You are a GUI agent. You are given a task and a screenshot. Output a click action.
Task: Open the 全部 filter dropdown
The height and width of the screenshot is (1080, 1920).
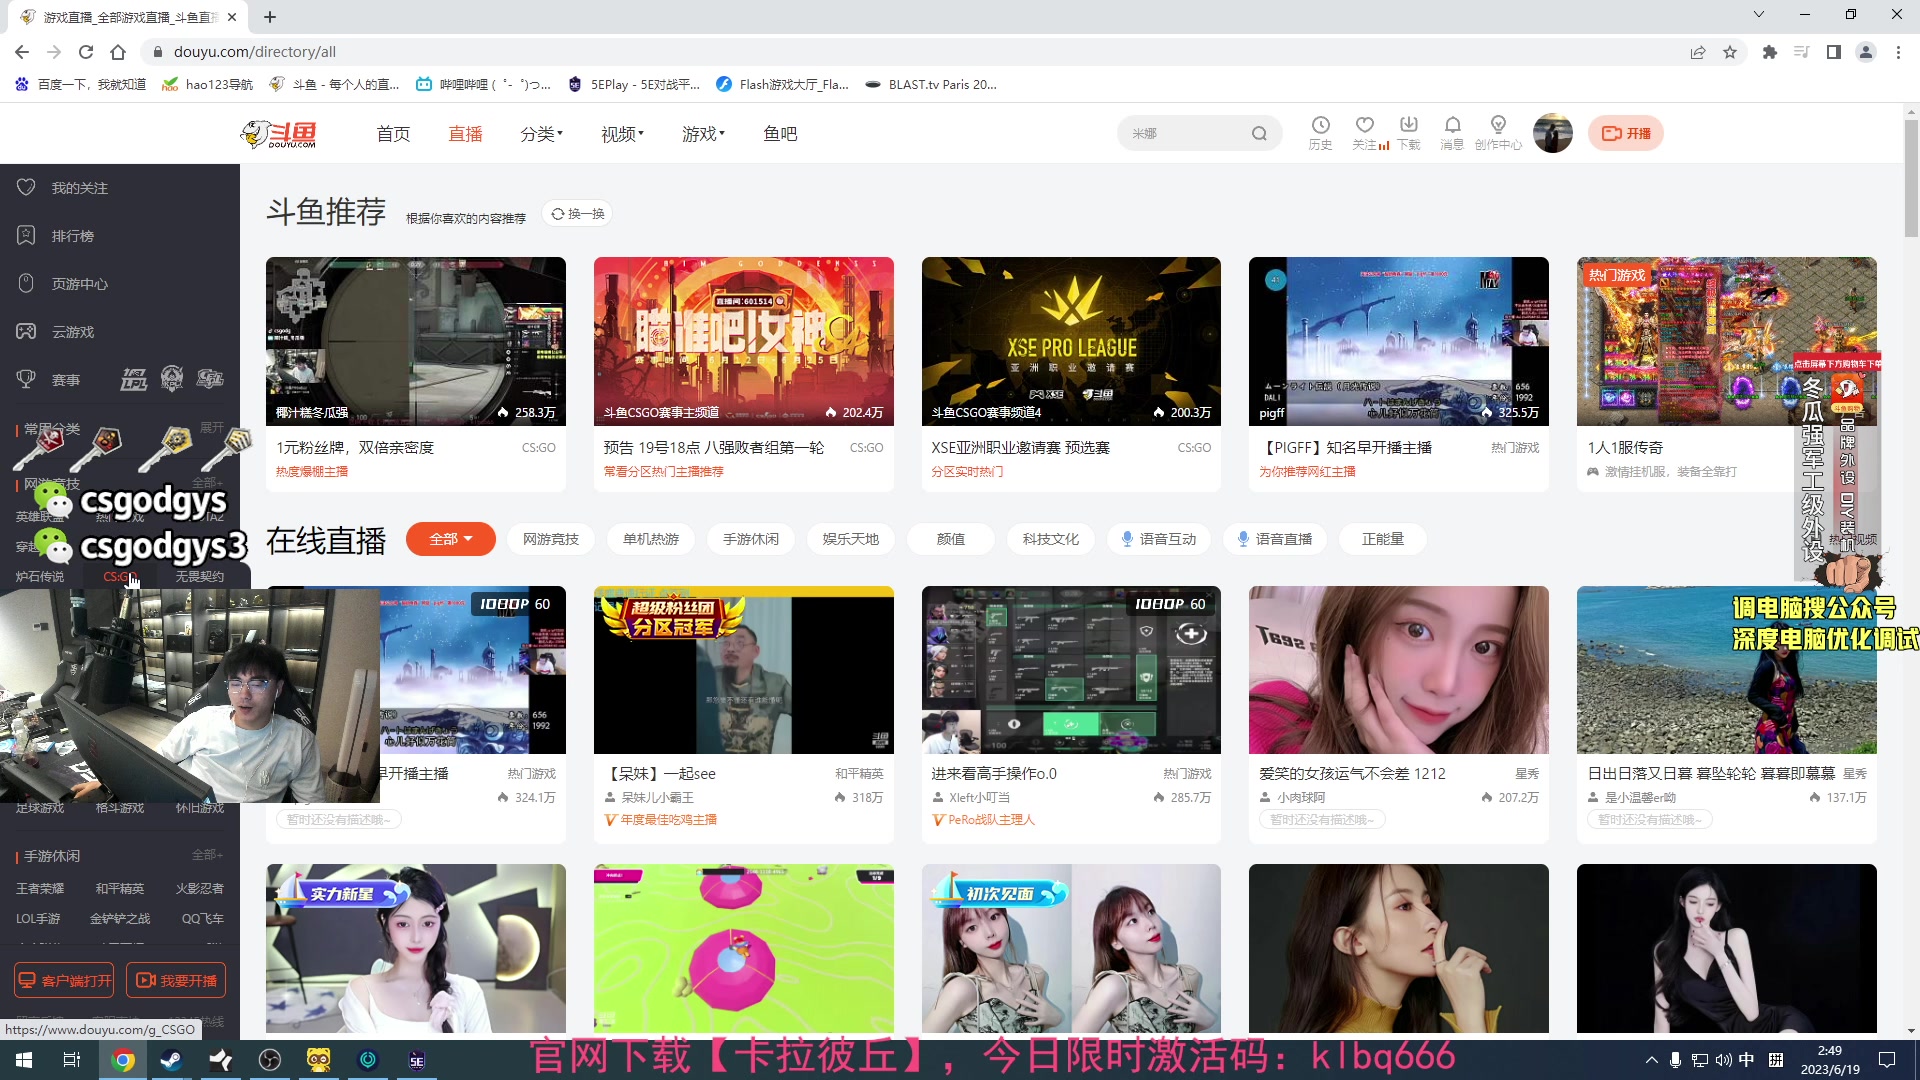[451, 539]
